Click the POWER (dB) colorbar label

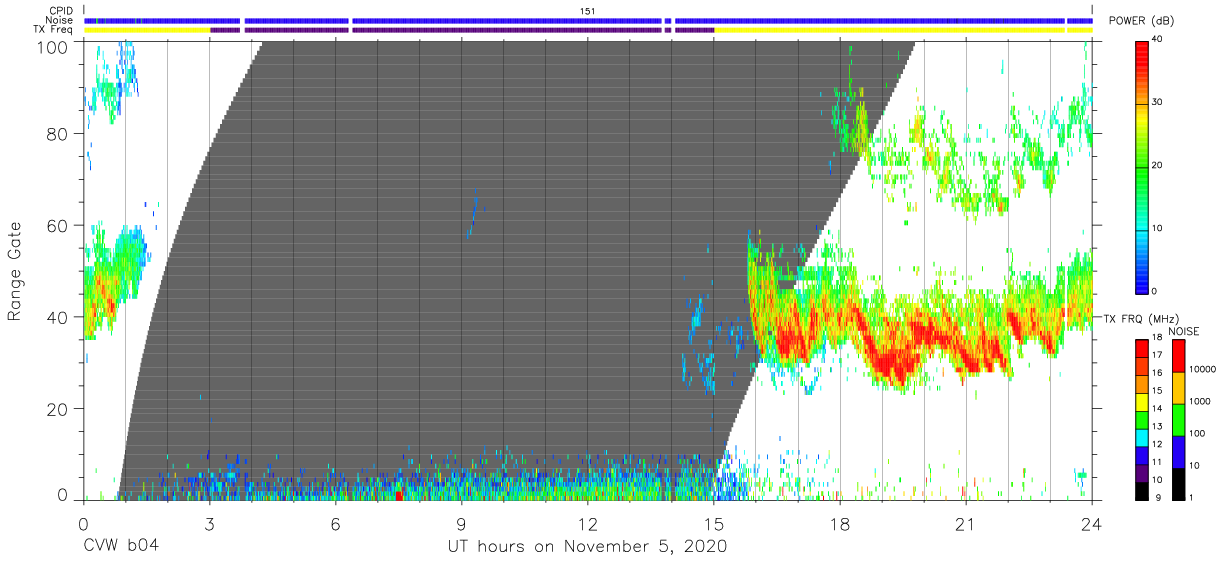1141,21
